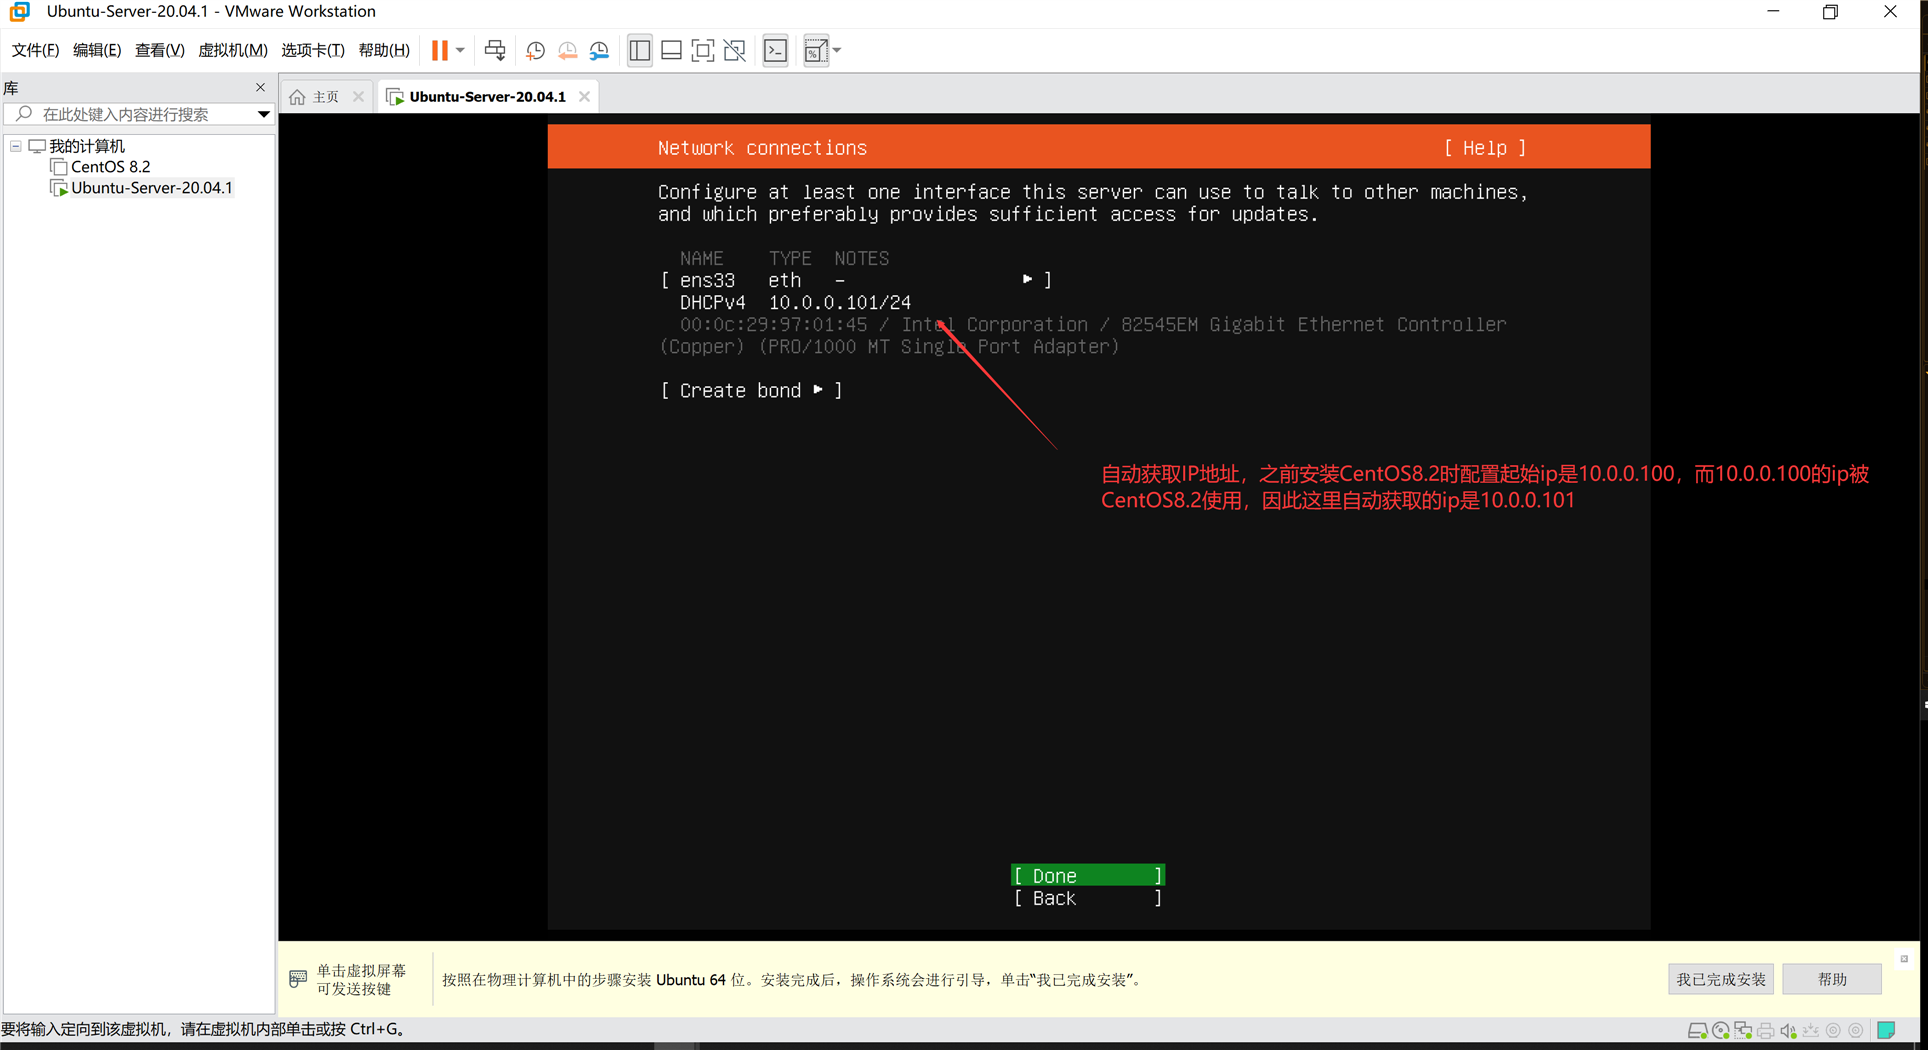Toggle the thumbnail bar view icon

point(672,50)
